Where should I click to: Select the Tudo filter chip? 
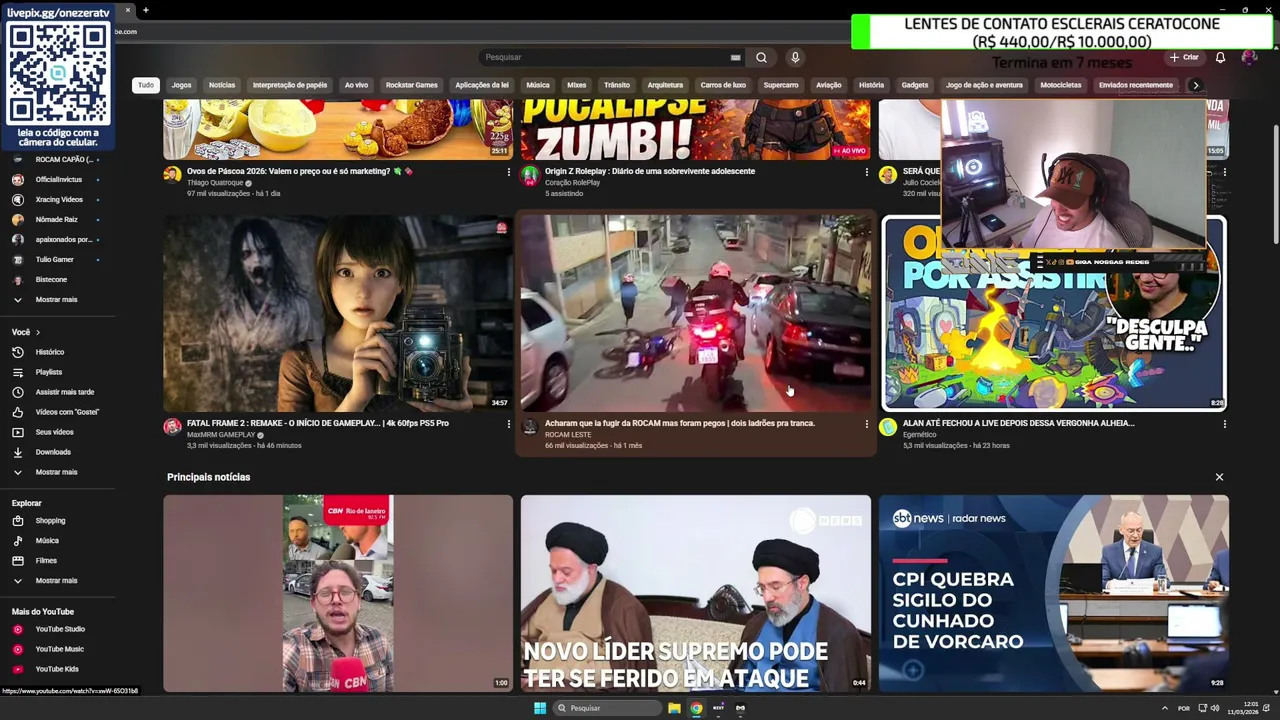coord(146,85)
